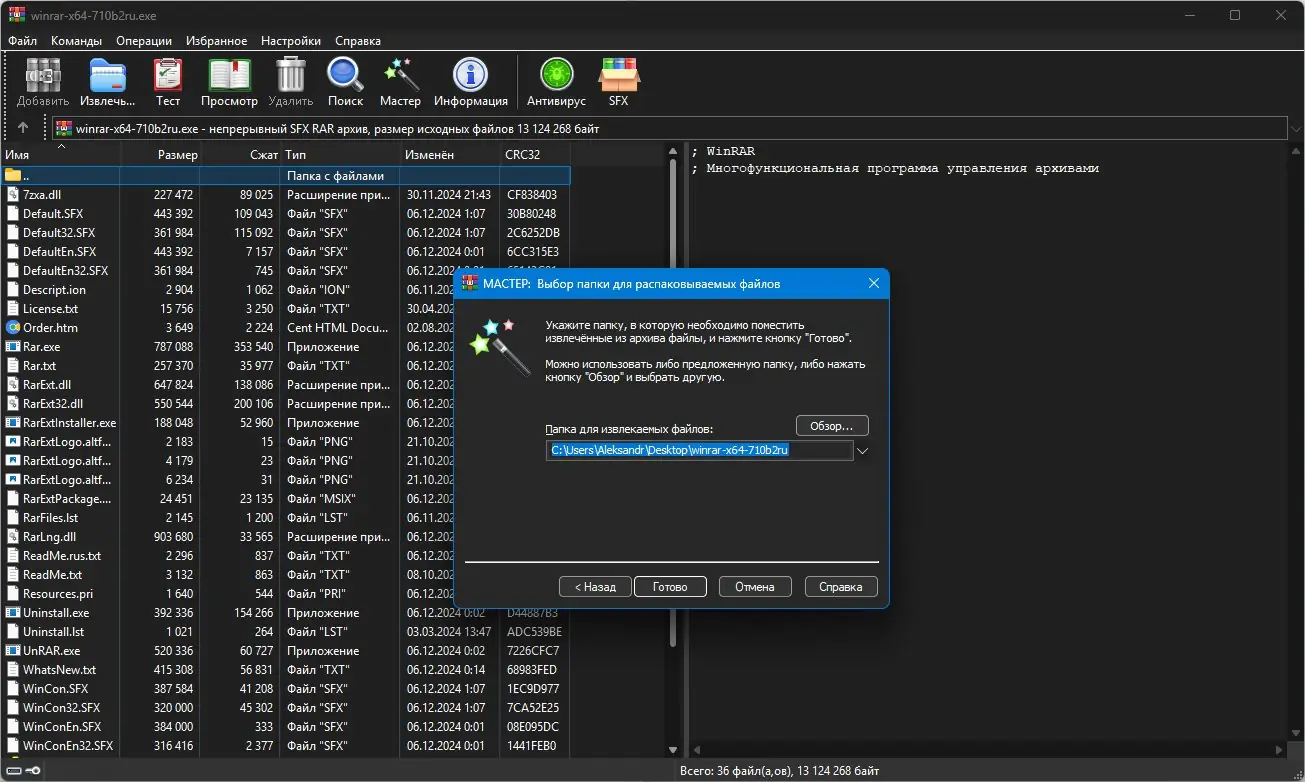Screen dimensions: 1305x782
Task: Open the Просмотр (View) tool
Action: pos(229,76)
